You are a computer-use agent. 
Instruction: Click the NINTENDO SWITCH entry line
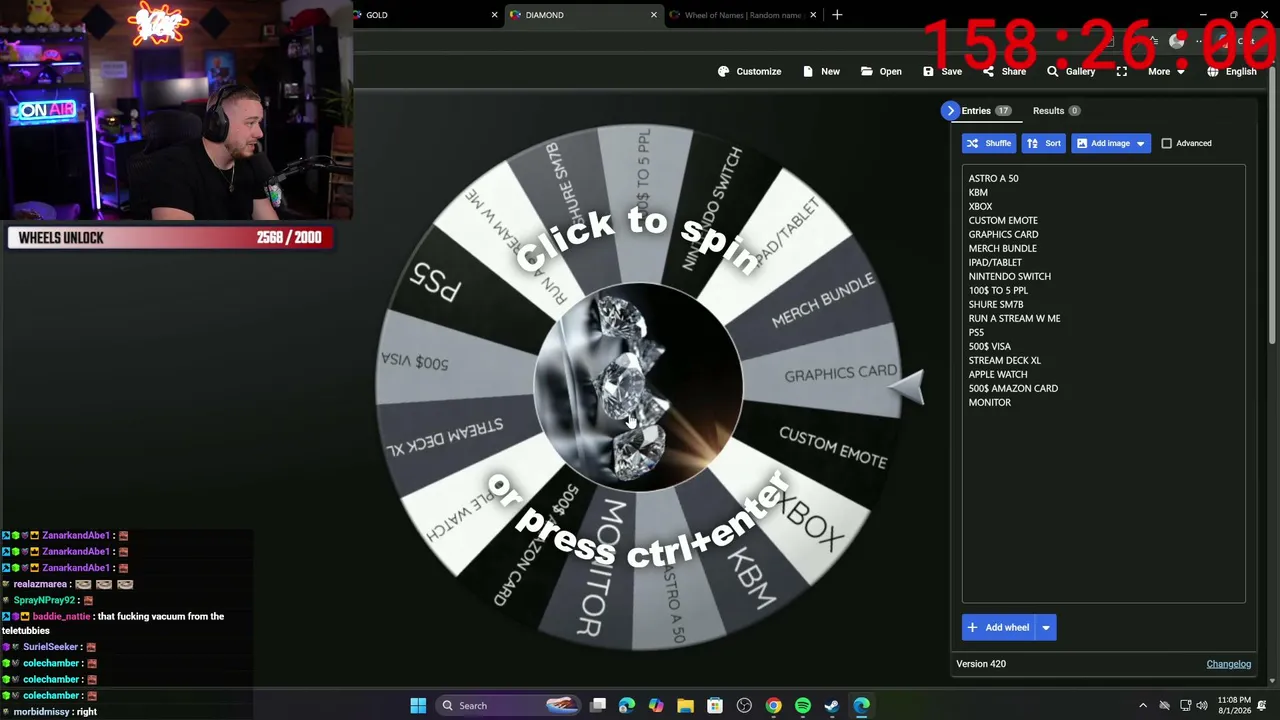coord(1009,276)
